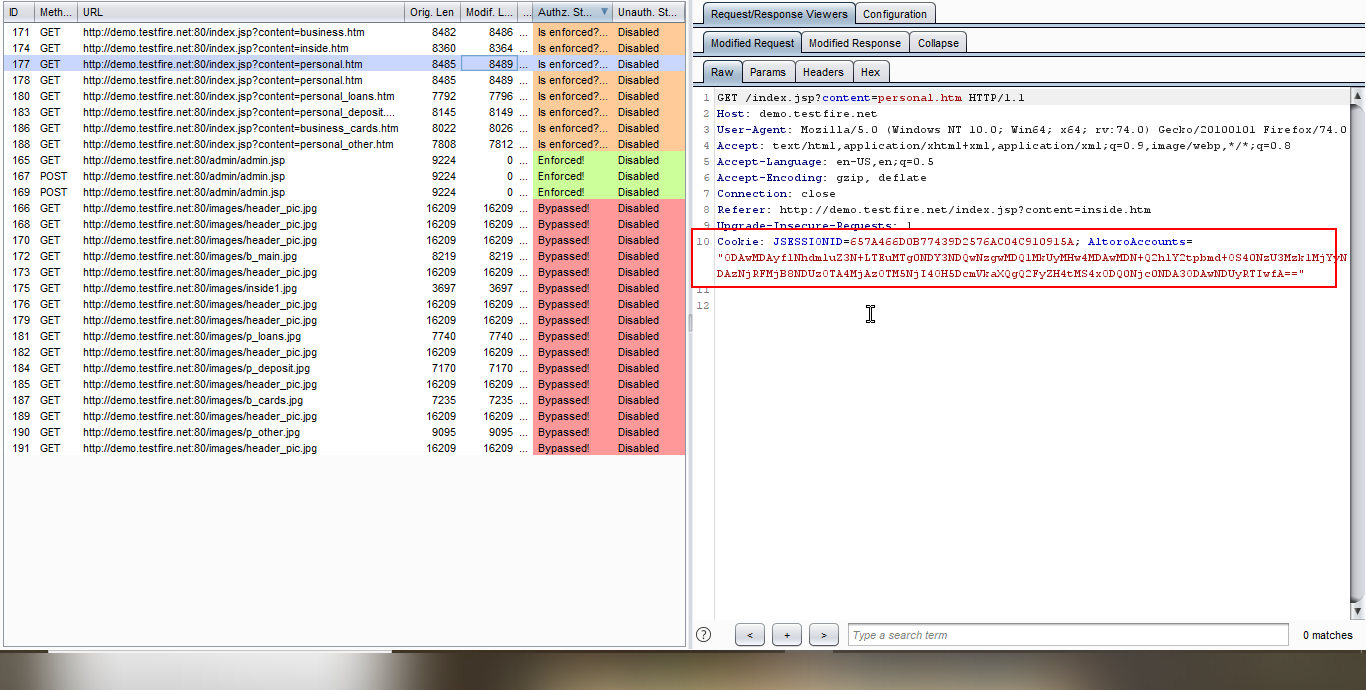Image resolution: width=1366 pixels, height=690 pixels.
Task: Sort table by Method column header
Action: click(56, 12)
